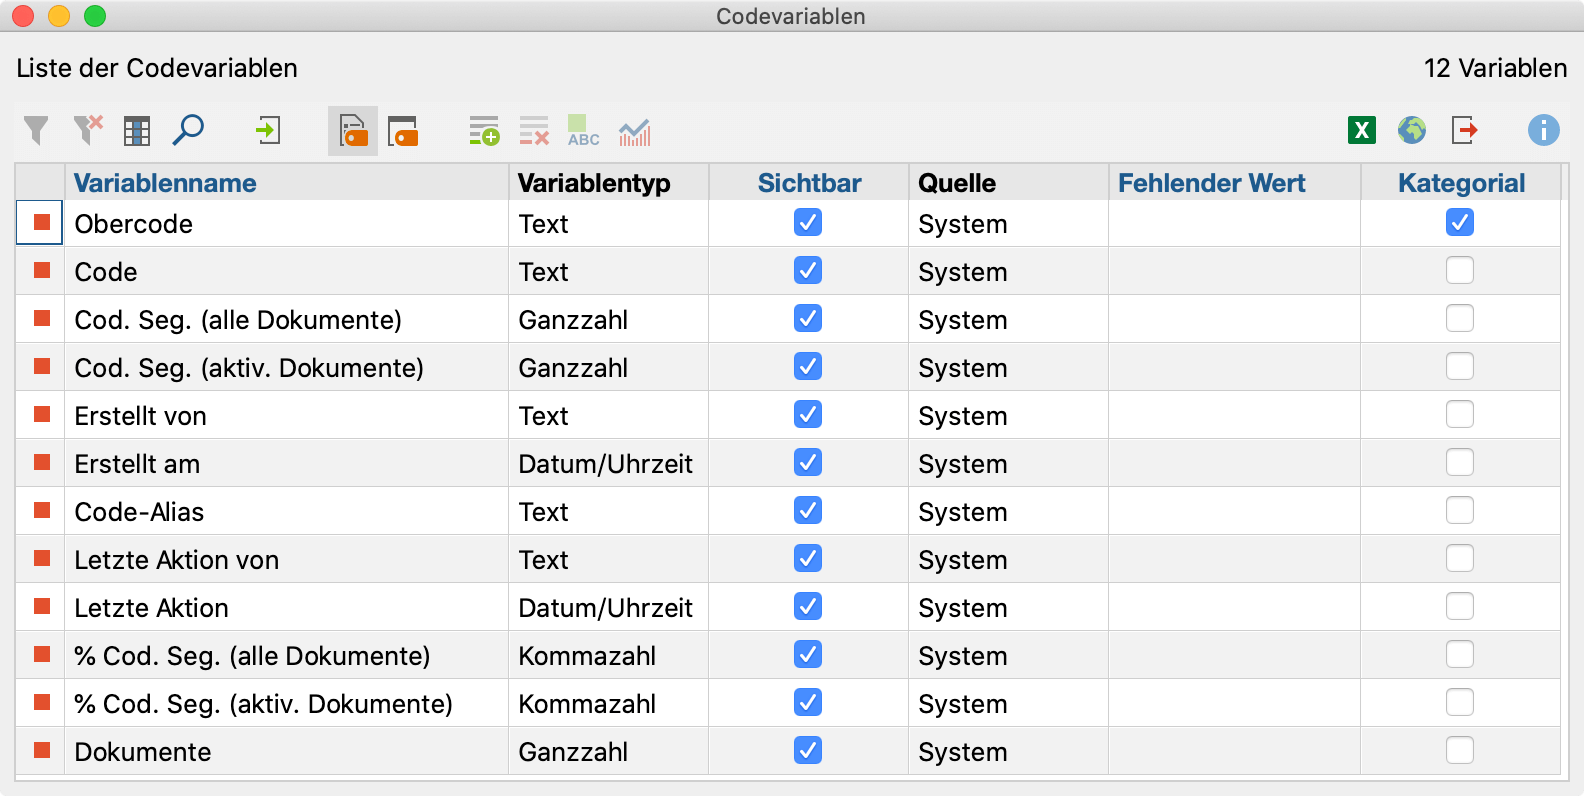Select the Obercode variable name
Viewport: 1584px width, 796px height.
[134, 224]
